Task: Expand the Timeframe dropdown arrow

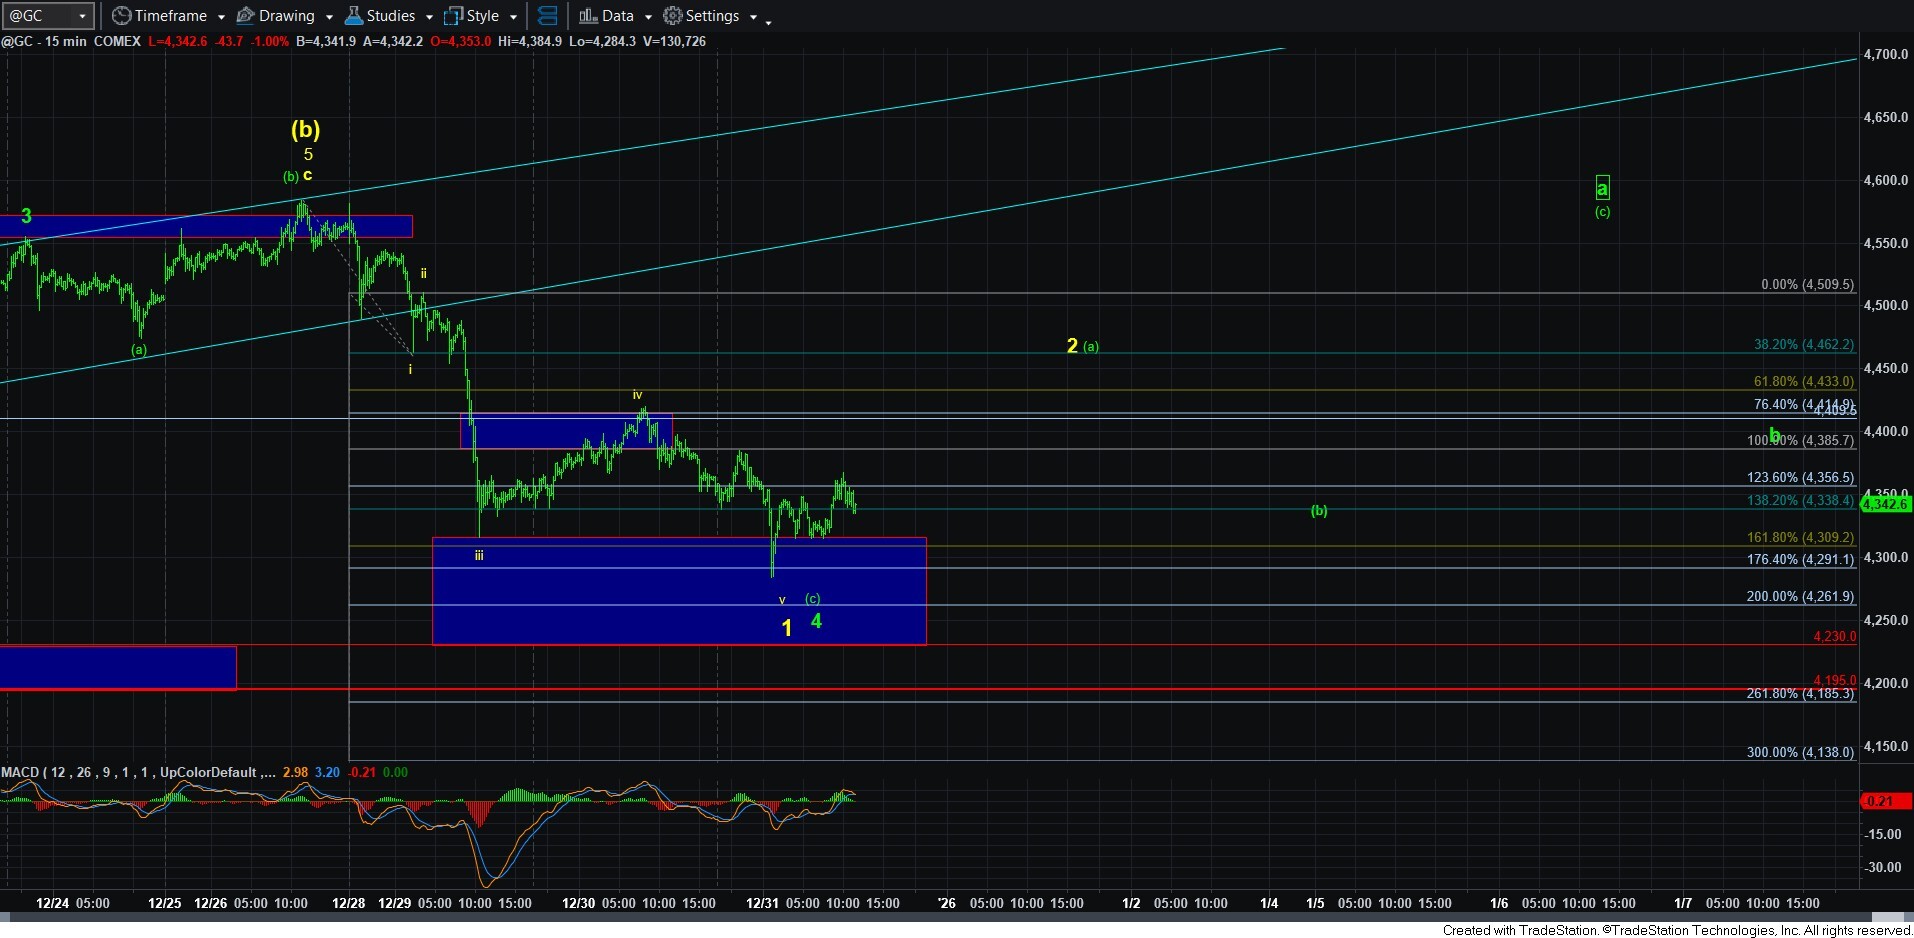Action: [220, 17]
